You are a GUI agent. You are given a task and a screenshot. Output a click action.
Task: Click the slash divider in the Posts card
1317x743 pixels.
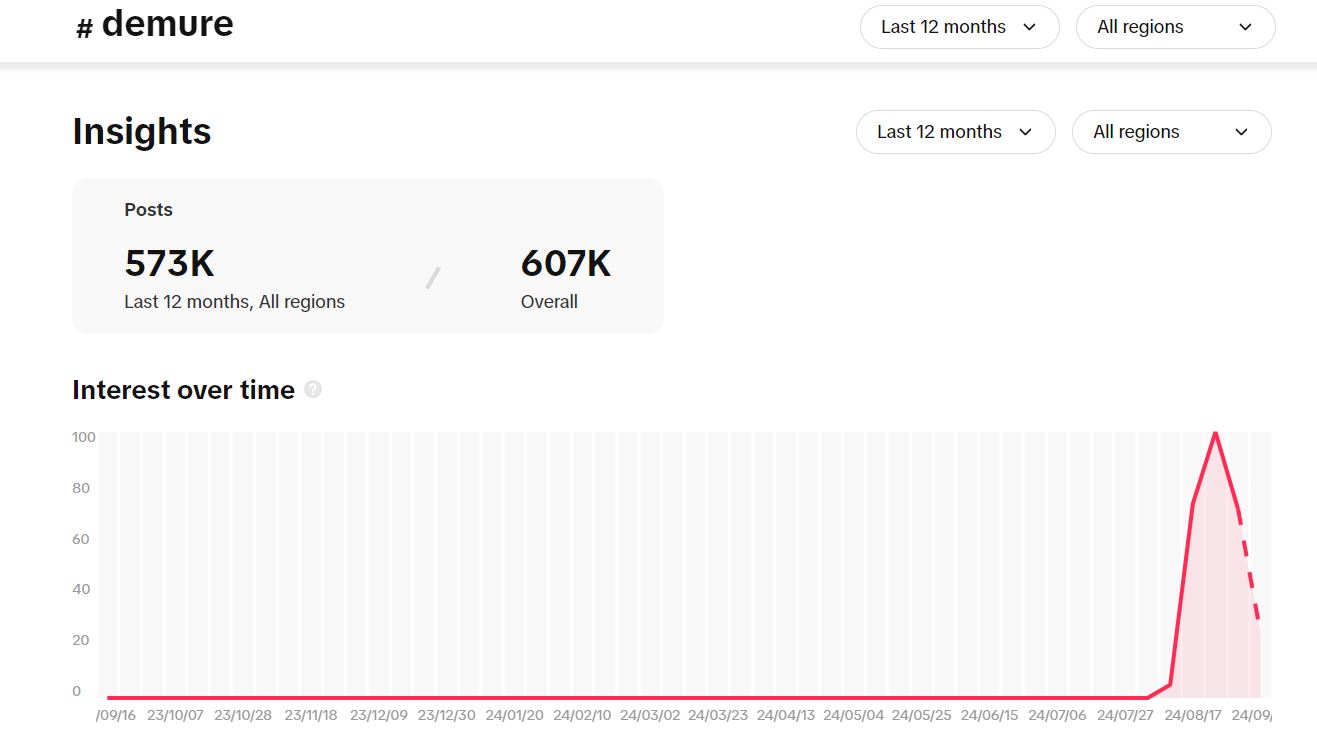[x=433, y=278]
